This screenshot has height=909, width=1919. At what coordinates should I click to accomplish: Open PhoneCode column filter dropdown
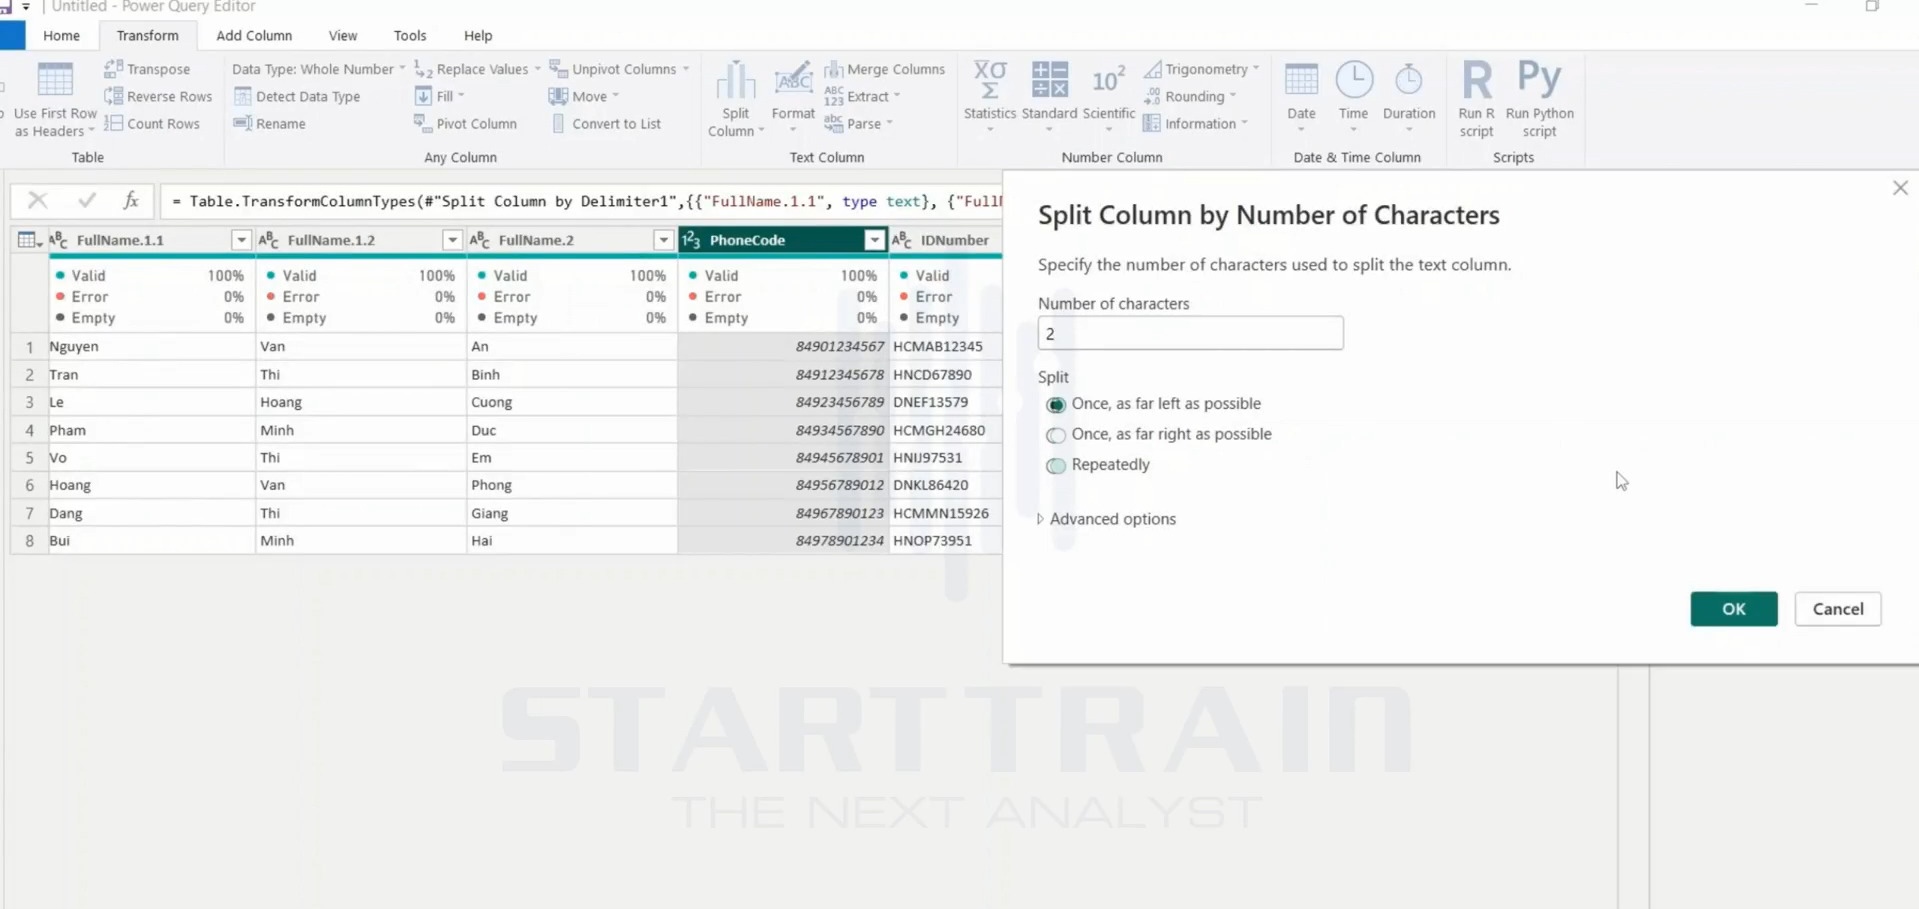click(874, 240)
